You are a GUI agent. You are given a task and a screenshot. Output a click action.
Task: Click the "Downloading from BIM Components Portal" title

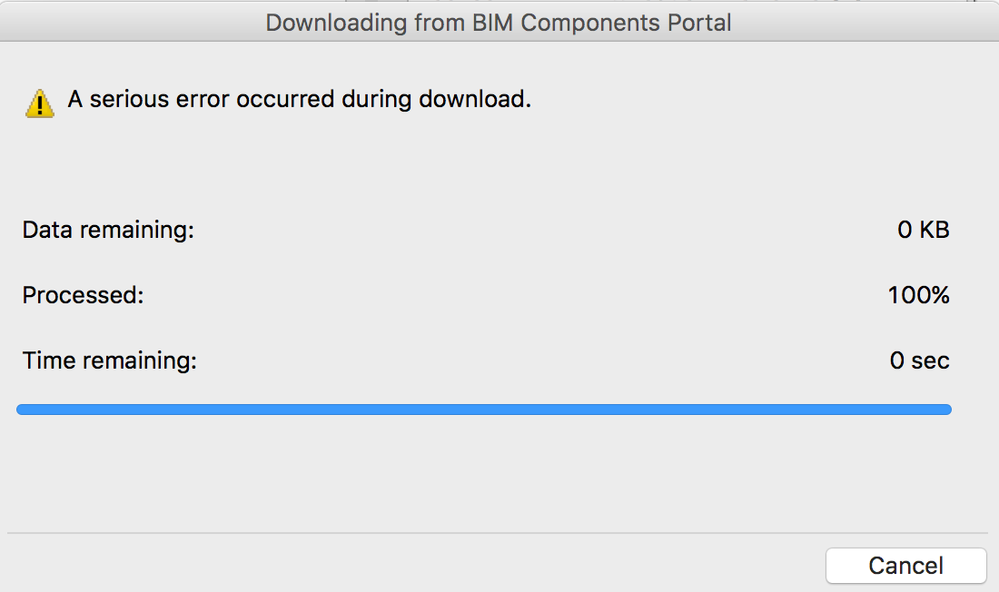[498, 22]
